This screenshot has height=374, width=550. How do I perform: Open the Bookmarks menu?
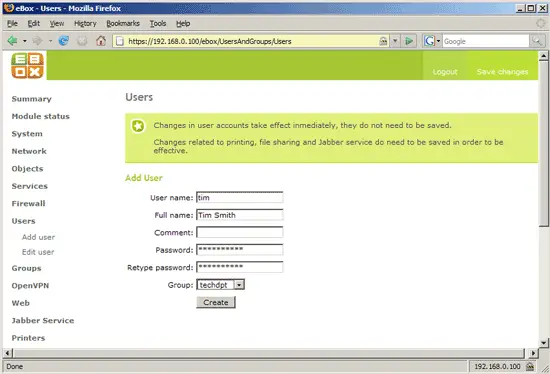pyautogui.click(x=123, y=23)
